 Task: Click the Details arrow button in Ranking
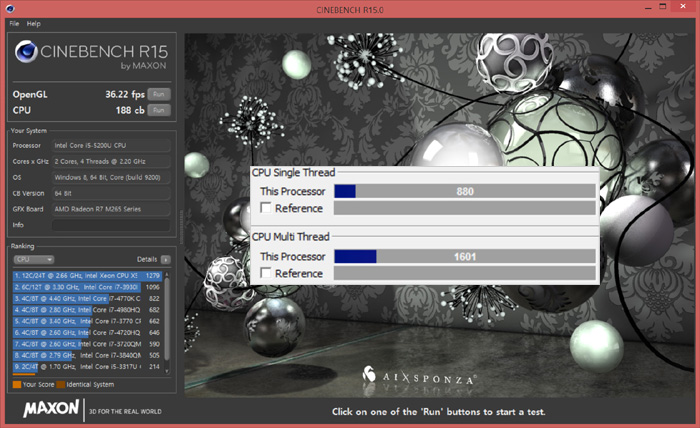(165, 259)
